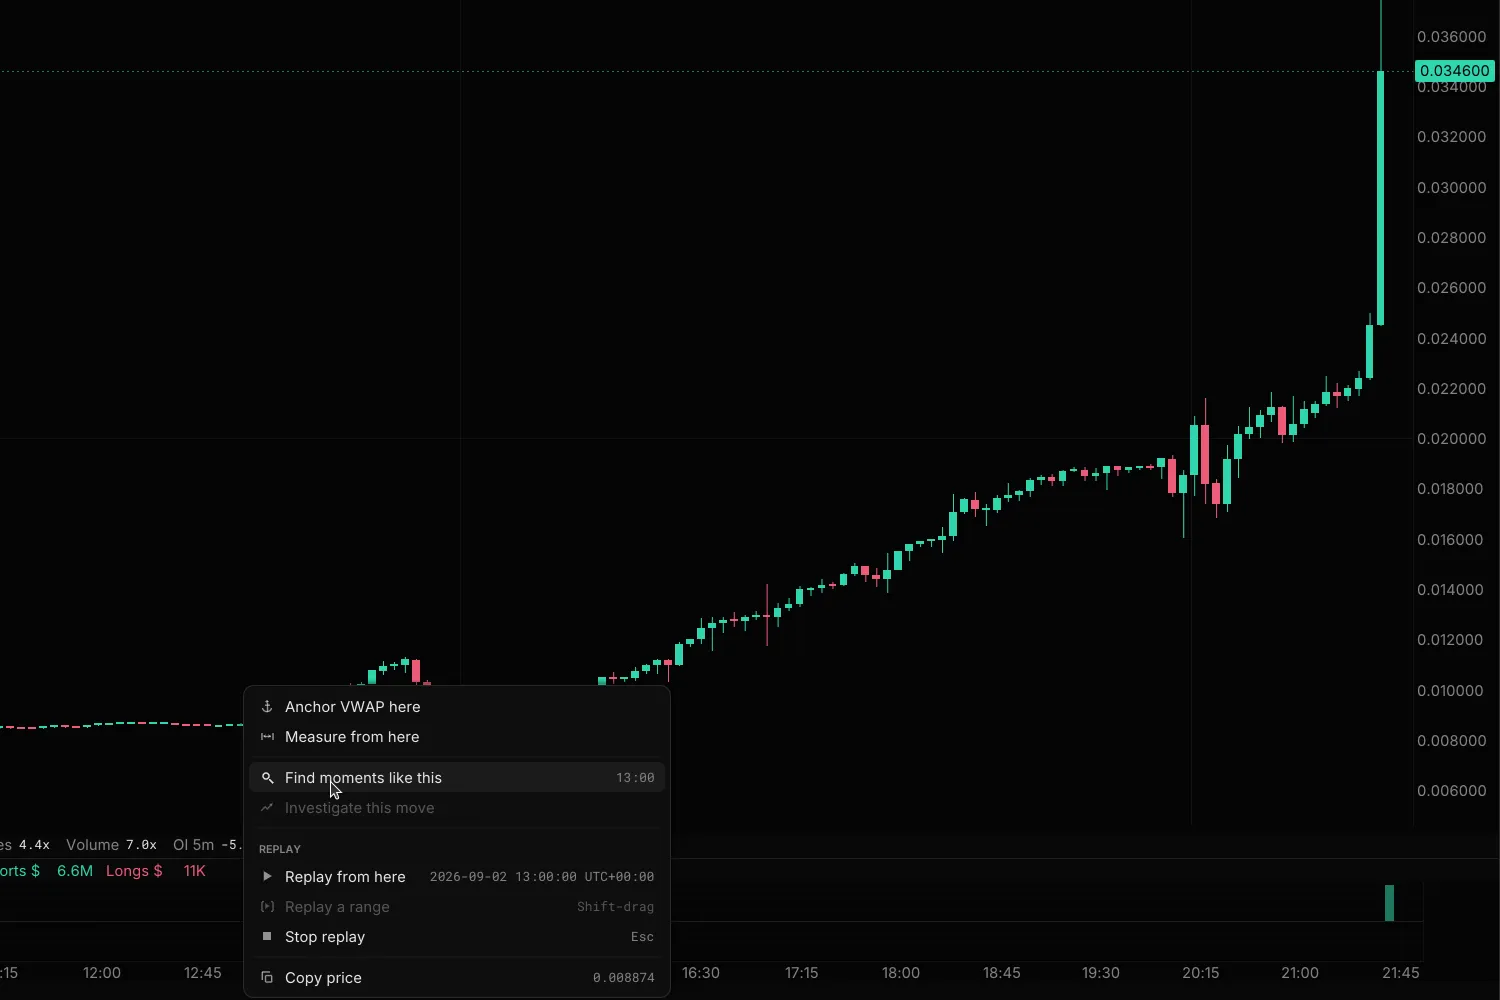
Task: Click the trend line icon beside Investigate
Action: 267,808
